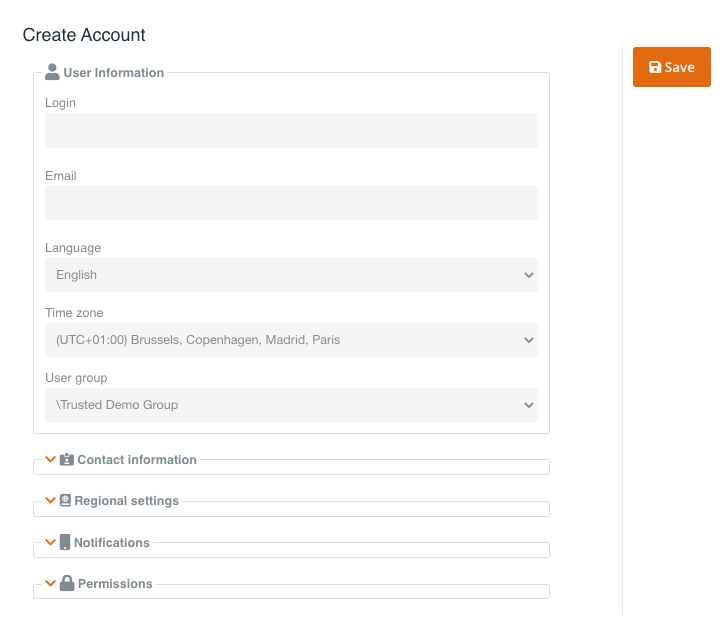The width and height of the screenshot is (728, 637).
Task: Click the floppy disk icon on Save
Action: [x=655, y=67]
